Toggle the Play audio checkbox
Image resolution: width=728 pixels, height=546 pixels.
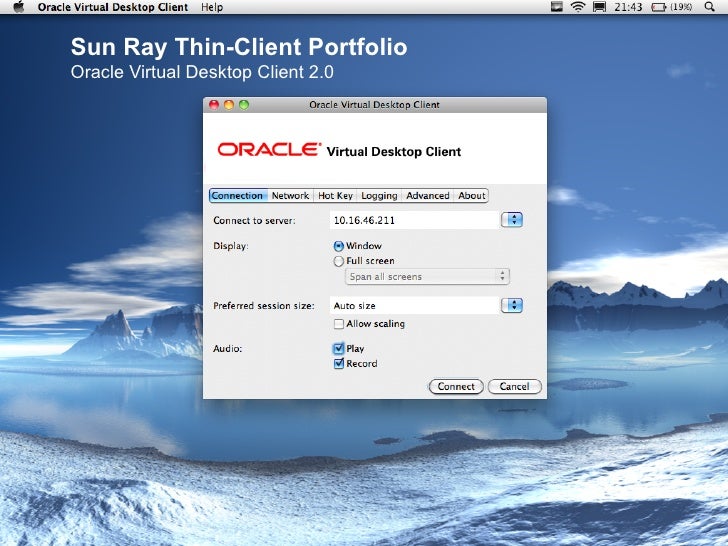[x=339, y=348]
